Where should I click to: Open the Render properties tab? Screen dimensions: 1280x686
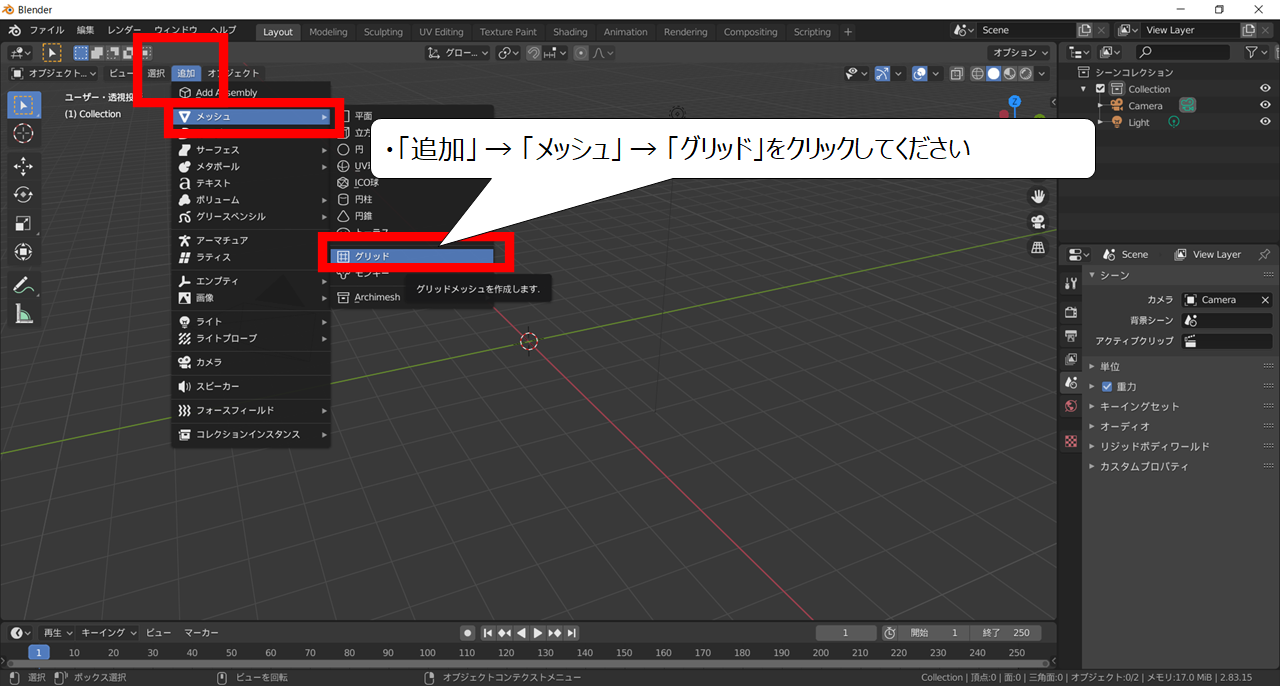click(1071, 311)
